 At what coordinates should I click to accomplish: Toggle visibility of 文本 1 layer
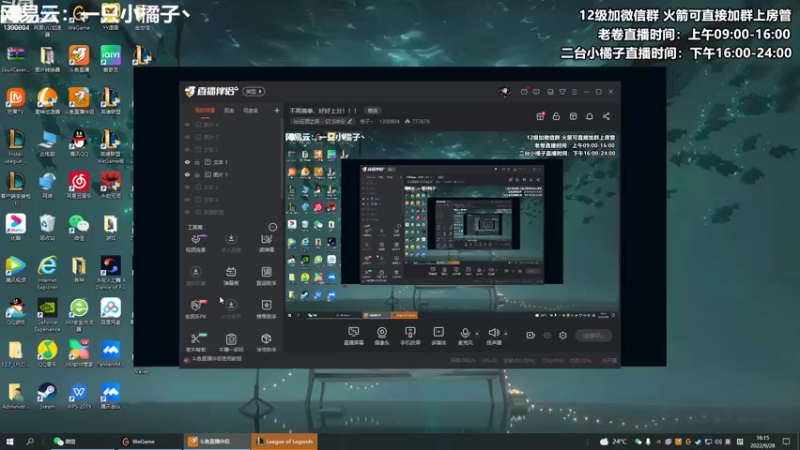tap(187, 162)
